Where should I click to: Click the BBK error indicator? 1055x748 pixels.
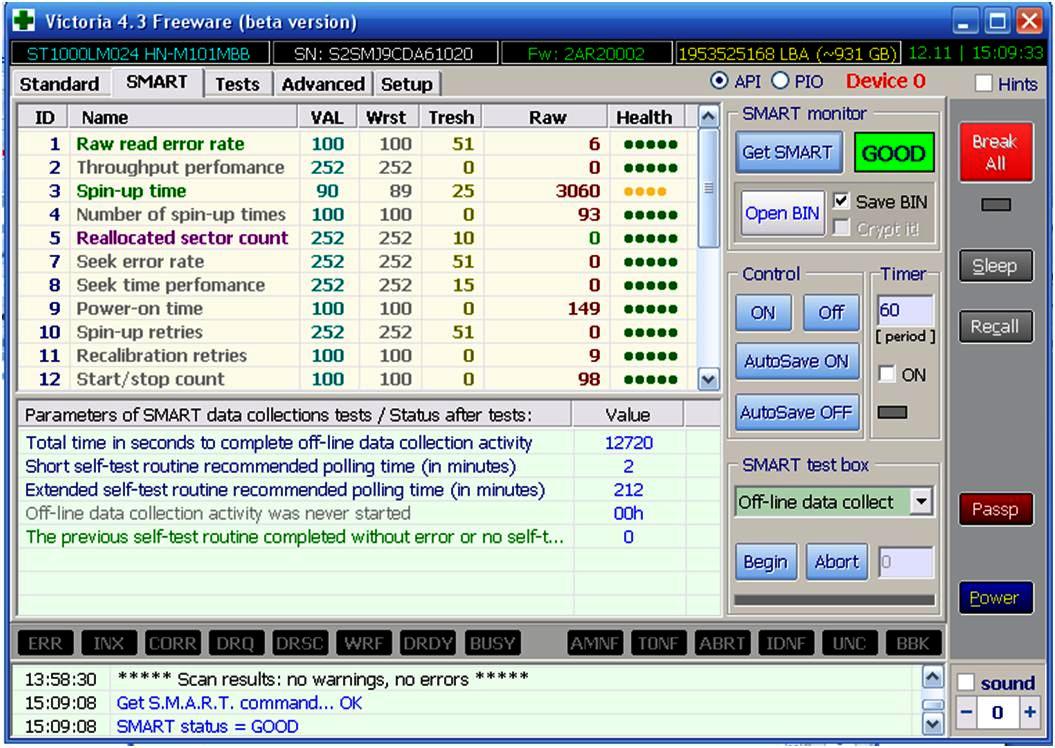point(912,644)
